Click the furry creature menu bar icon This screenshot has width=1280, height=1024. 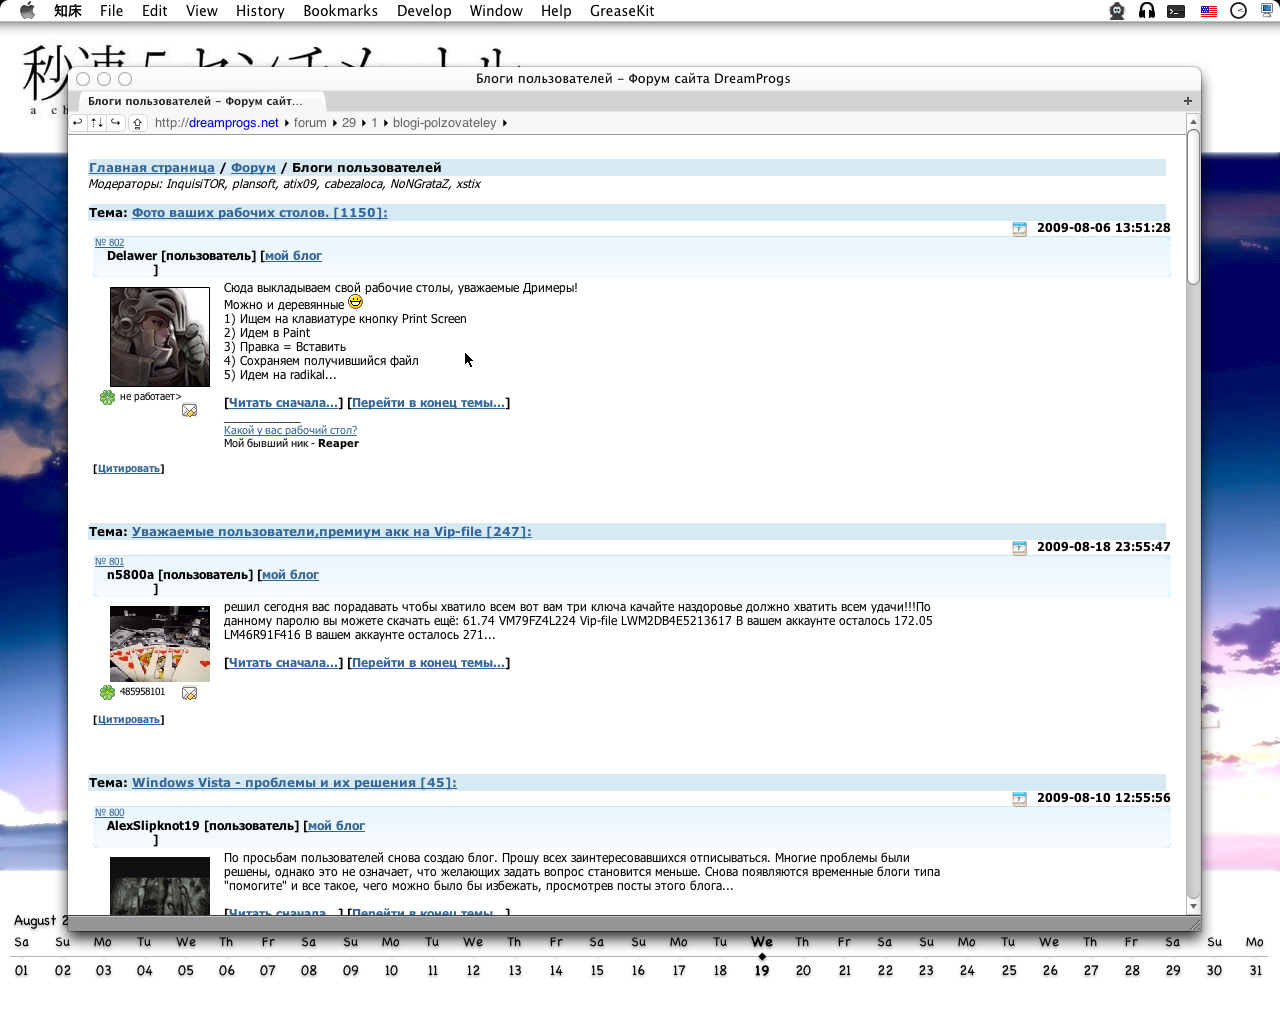[1117, 11]
